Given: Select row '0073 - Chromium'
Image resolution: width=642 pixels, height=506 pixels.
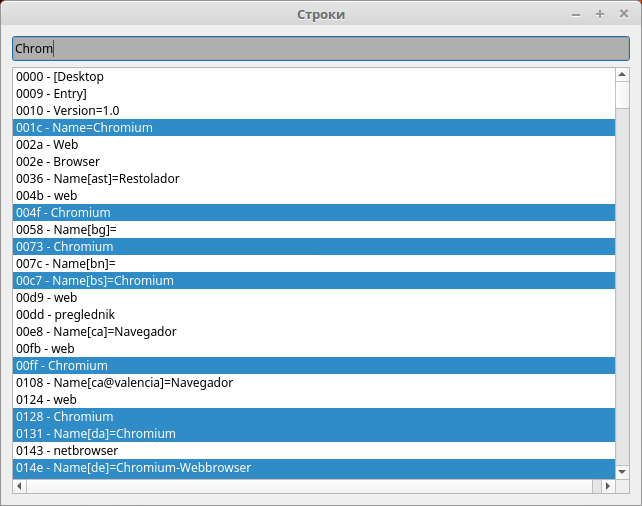Looking at the screenshot, I should pyautogui.click(x=314, y=246).
